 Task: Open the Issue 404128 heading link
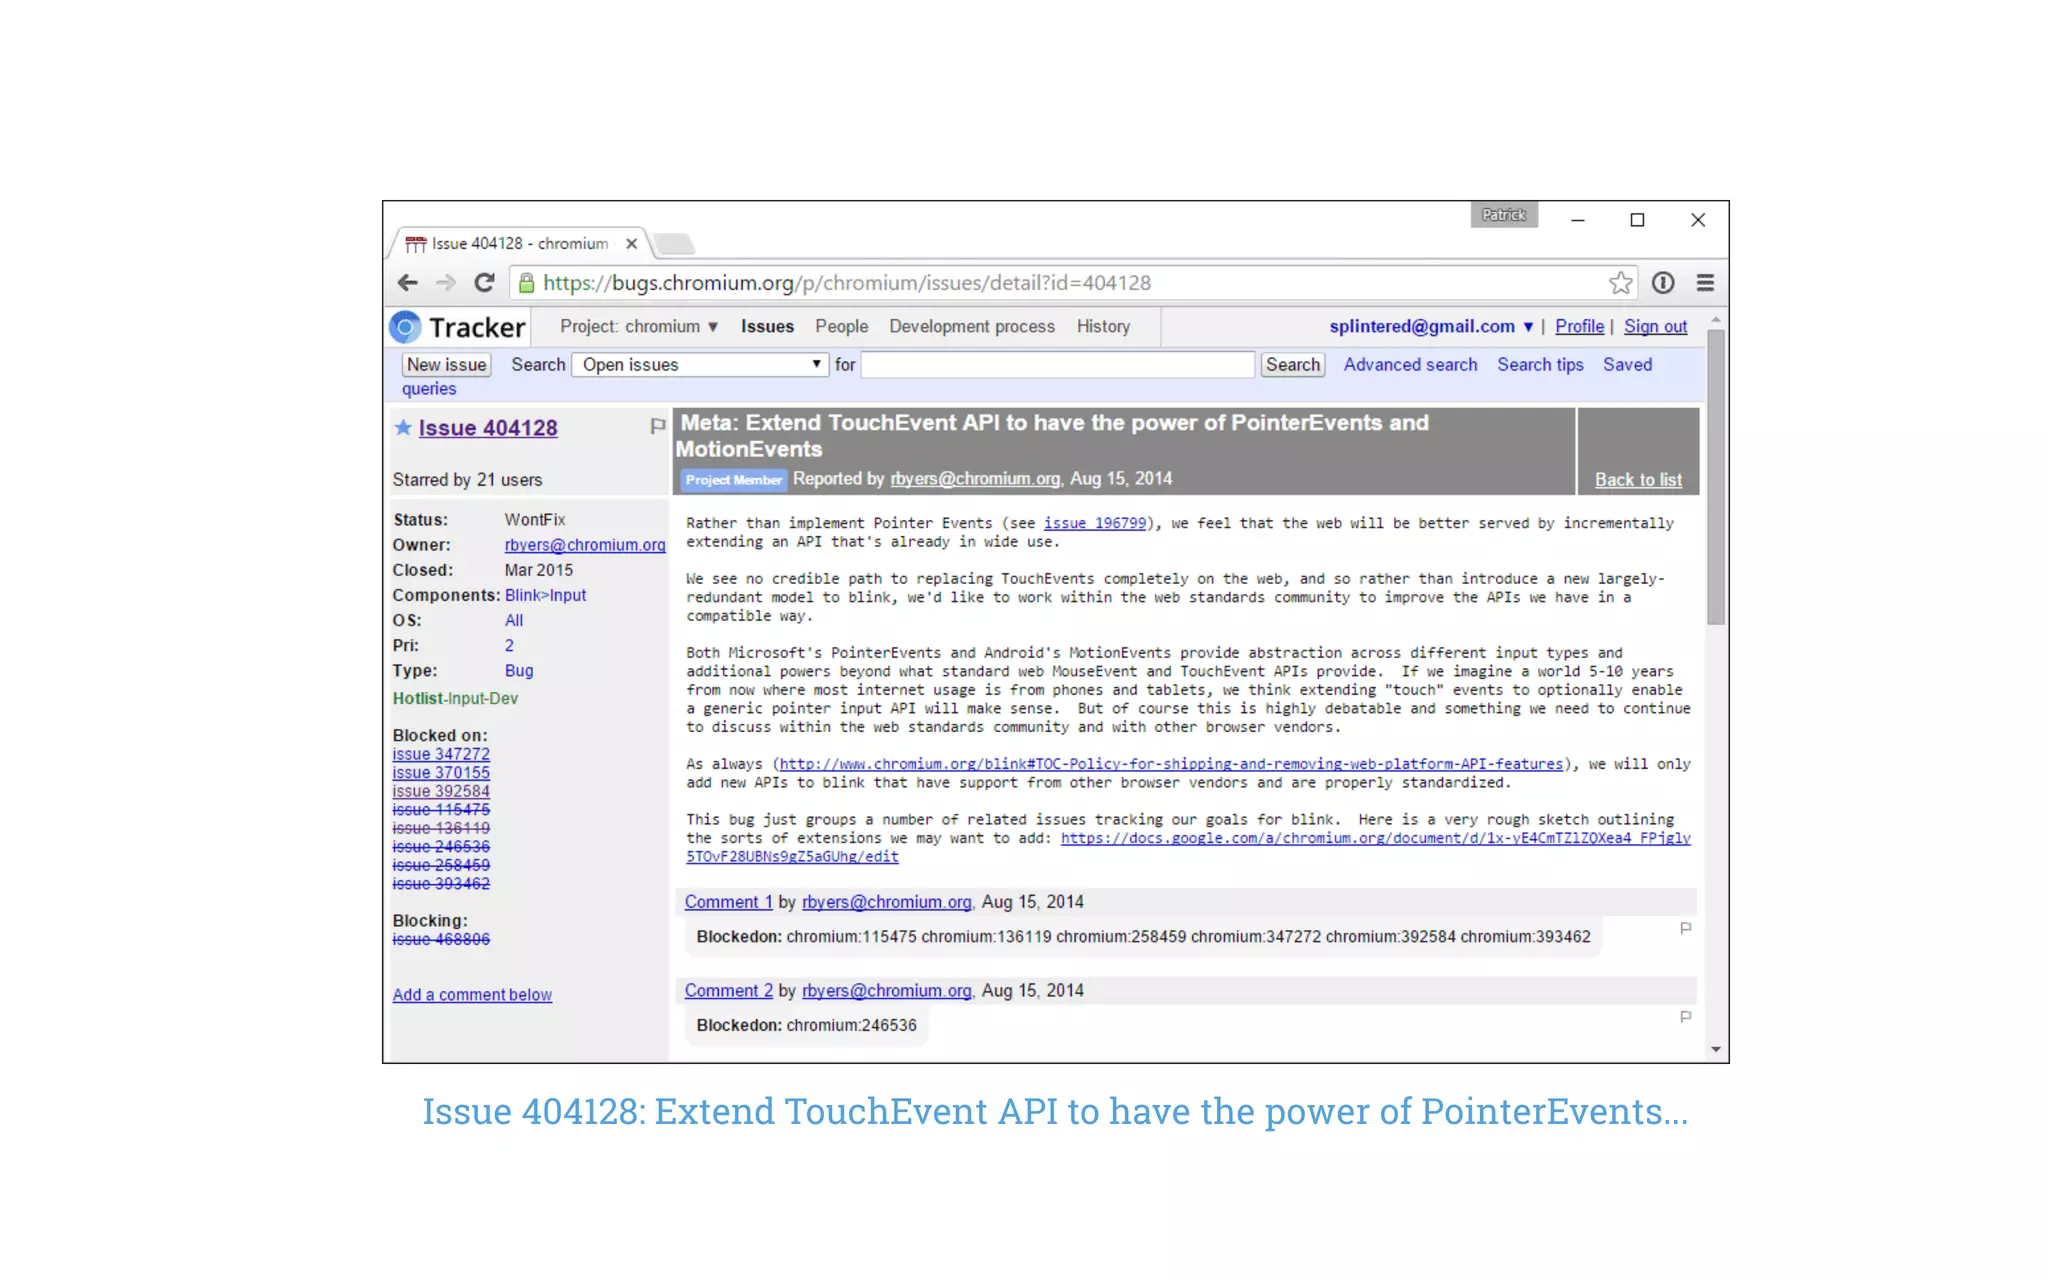pos(488,428)
